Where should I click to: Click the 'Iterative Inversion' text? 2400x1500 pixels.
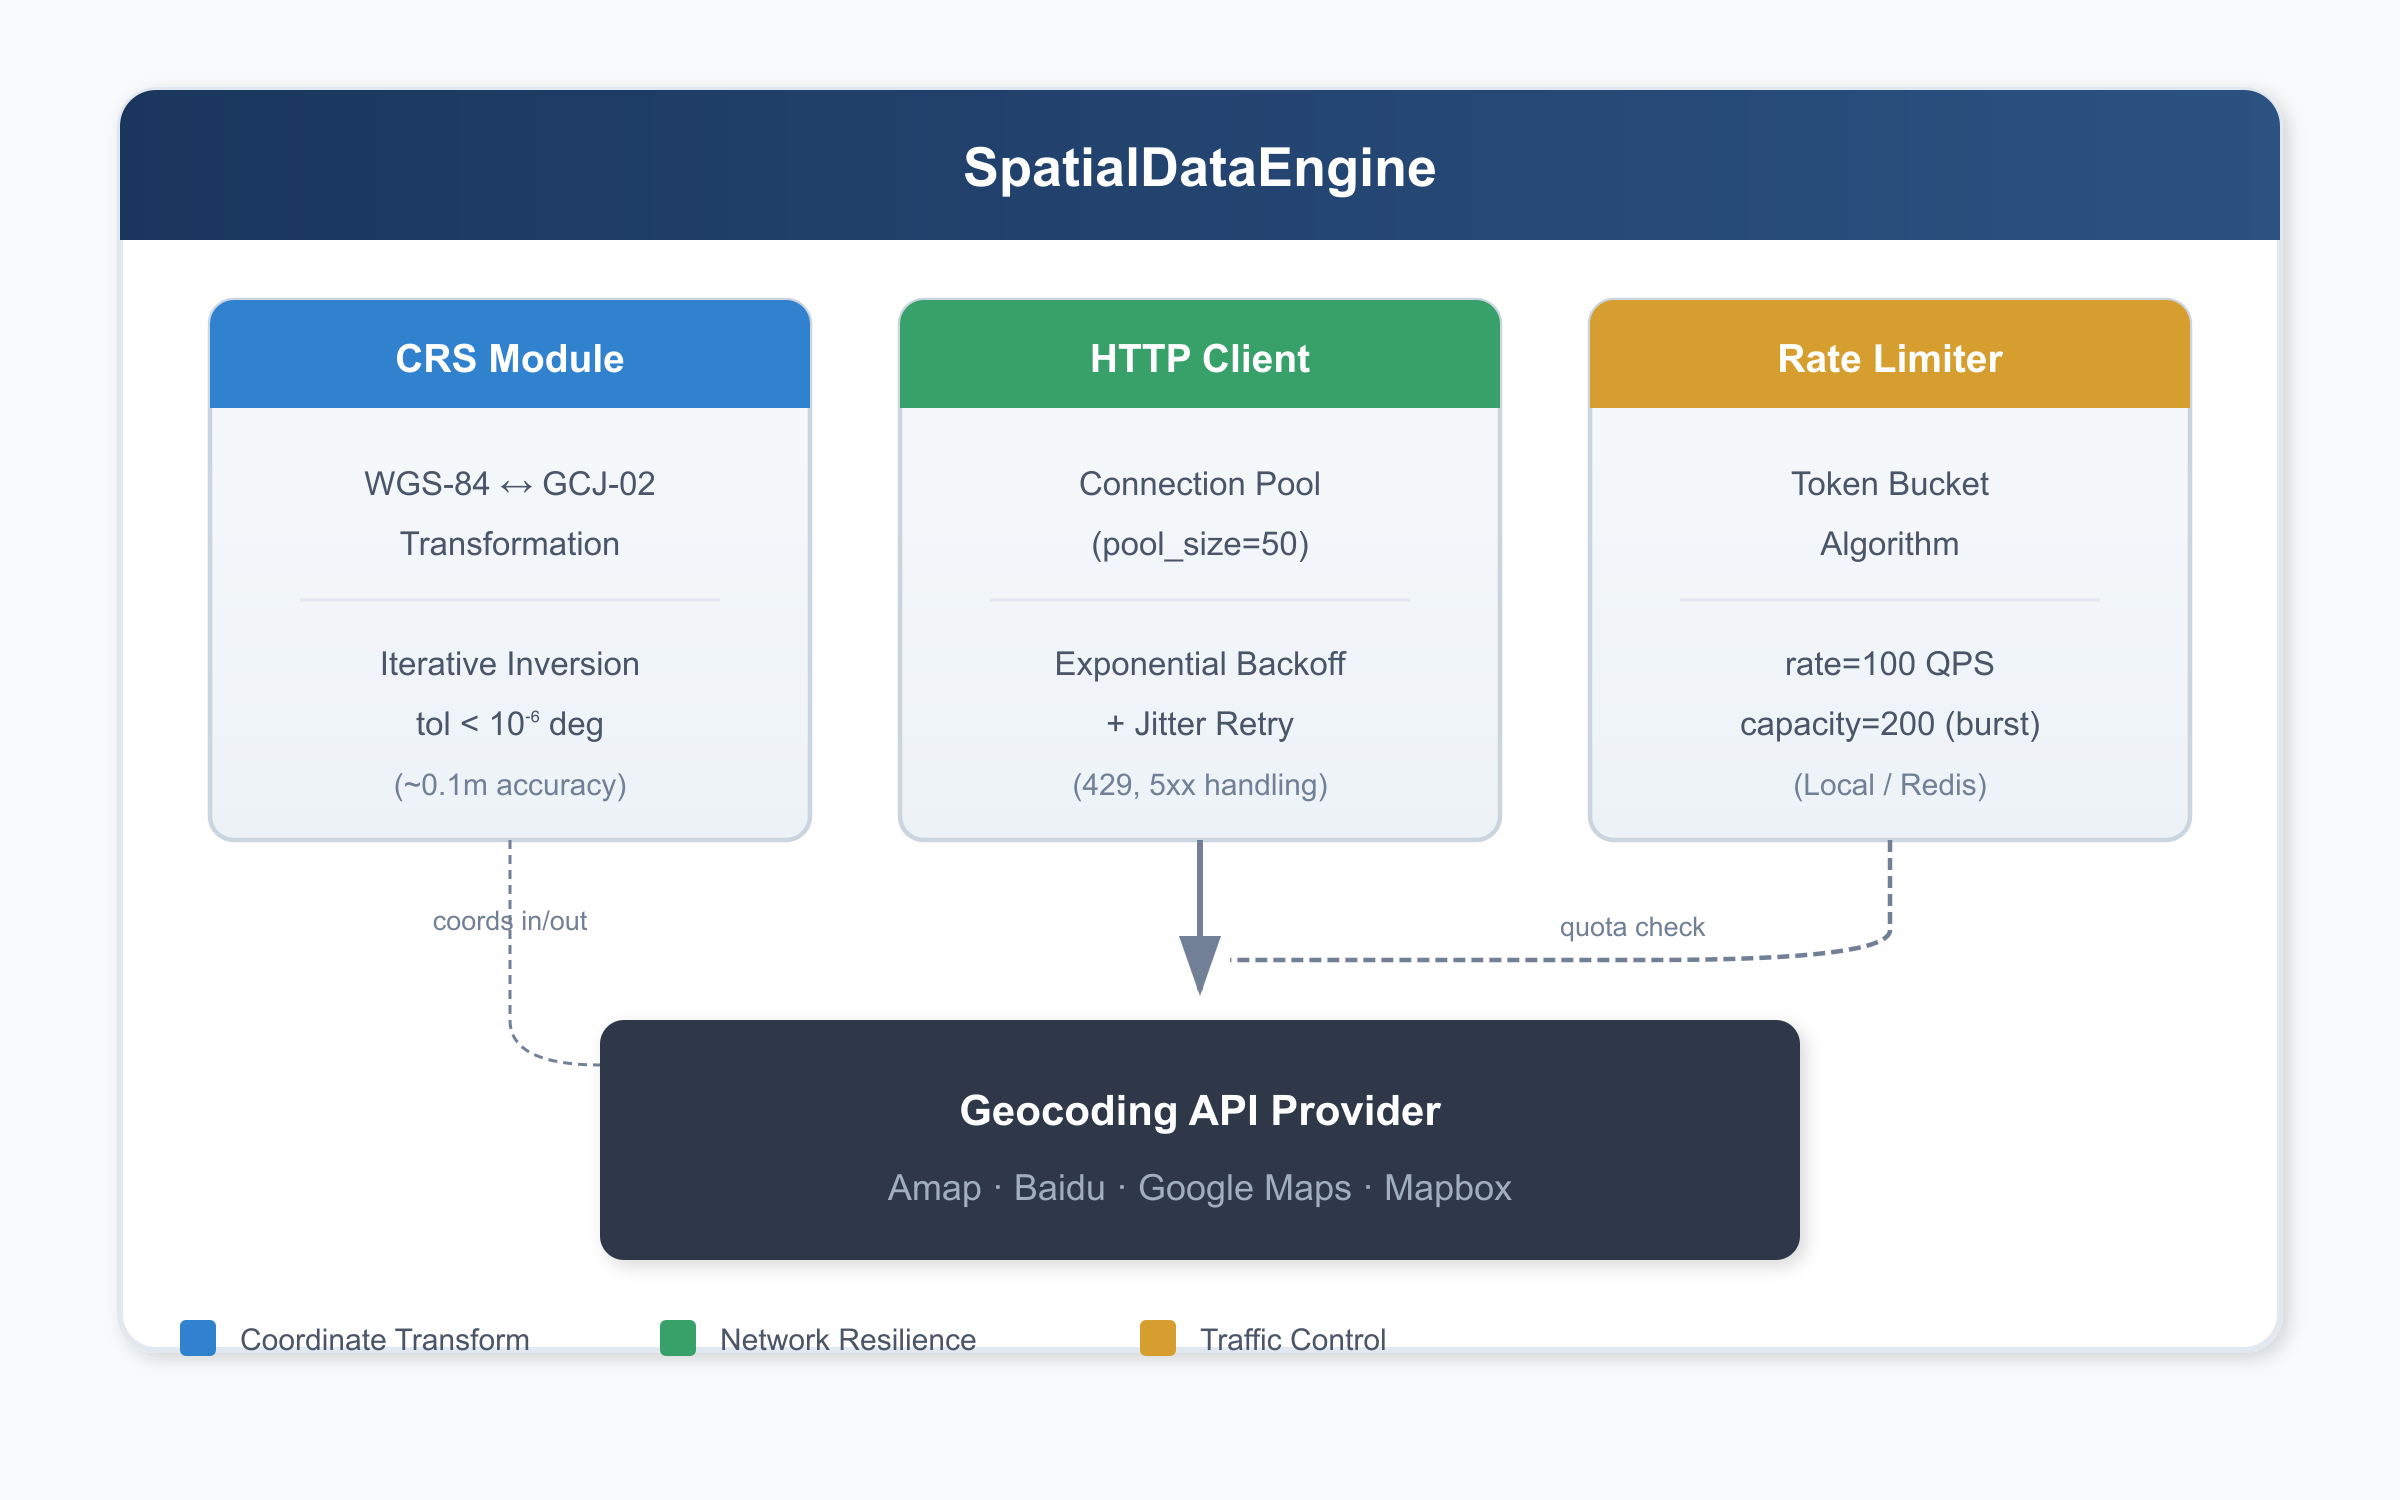pos(509,664)
